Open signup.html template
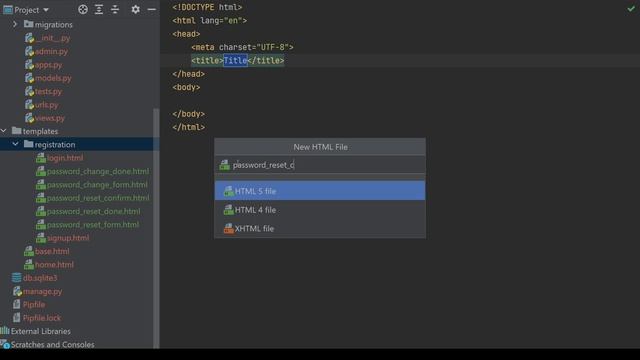Screen dimensions: 640x360 pyautogui.click(x=67, y=238)
